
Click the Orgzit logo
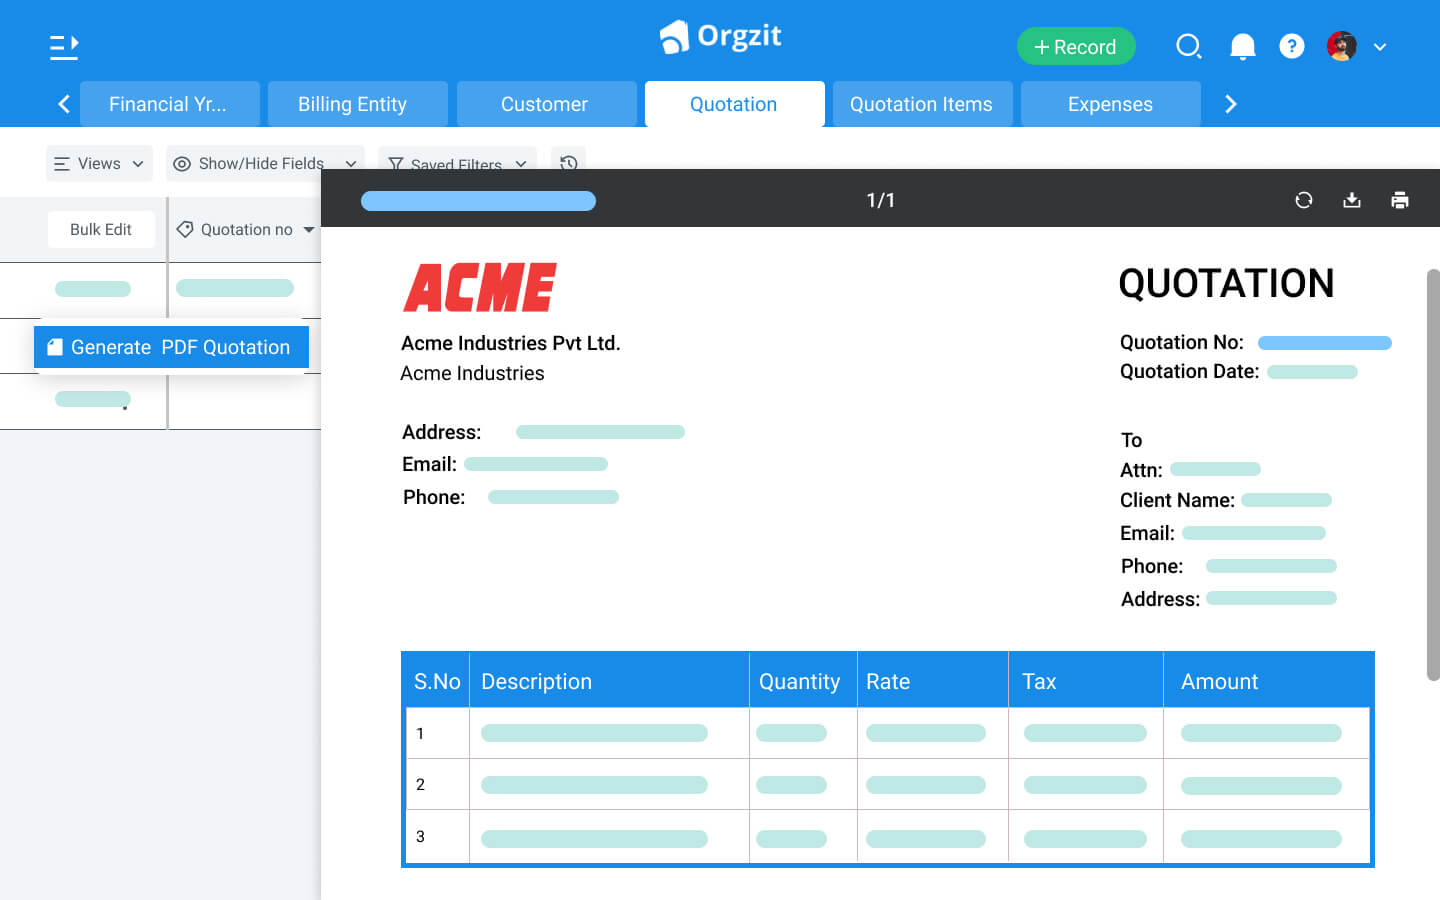tap(719, 36)
